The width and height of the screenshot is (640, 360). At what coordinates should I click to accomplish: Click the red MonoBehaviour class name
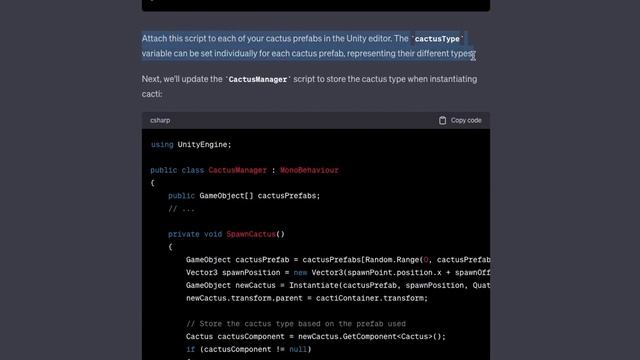309,170
